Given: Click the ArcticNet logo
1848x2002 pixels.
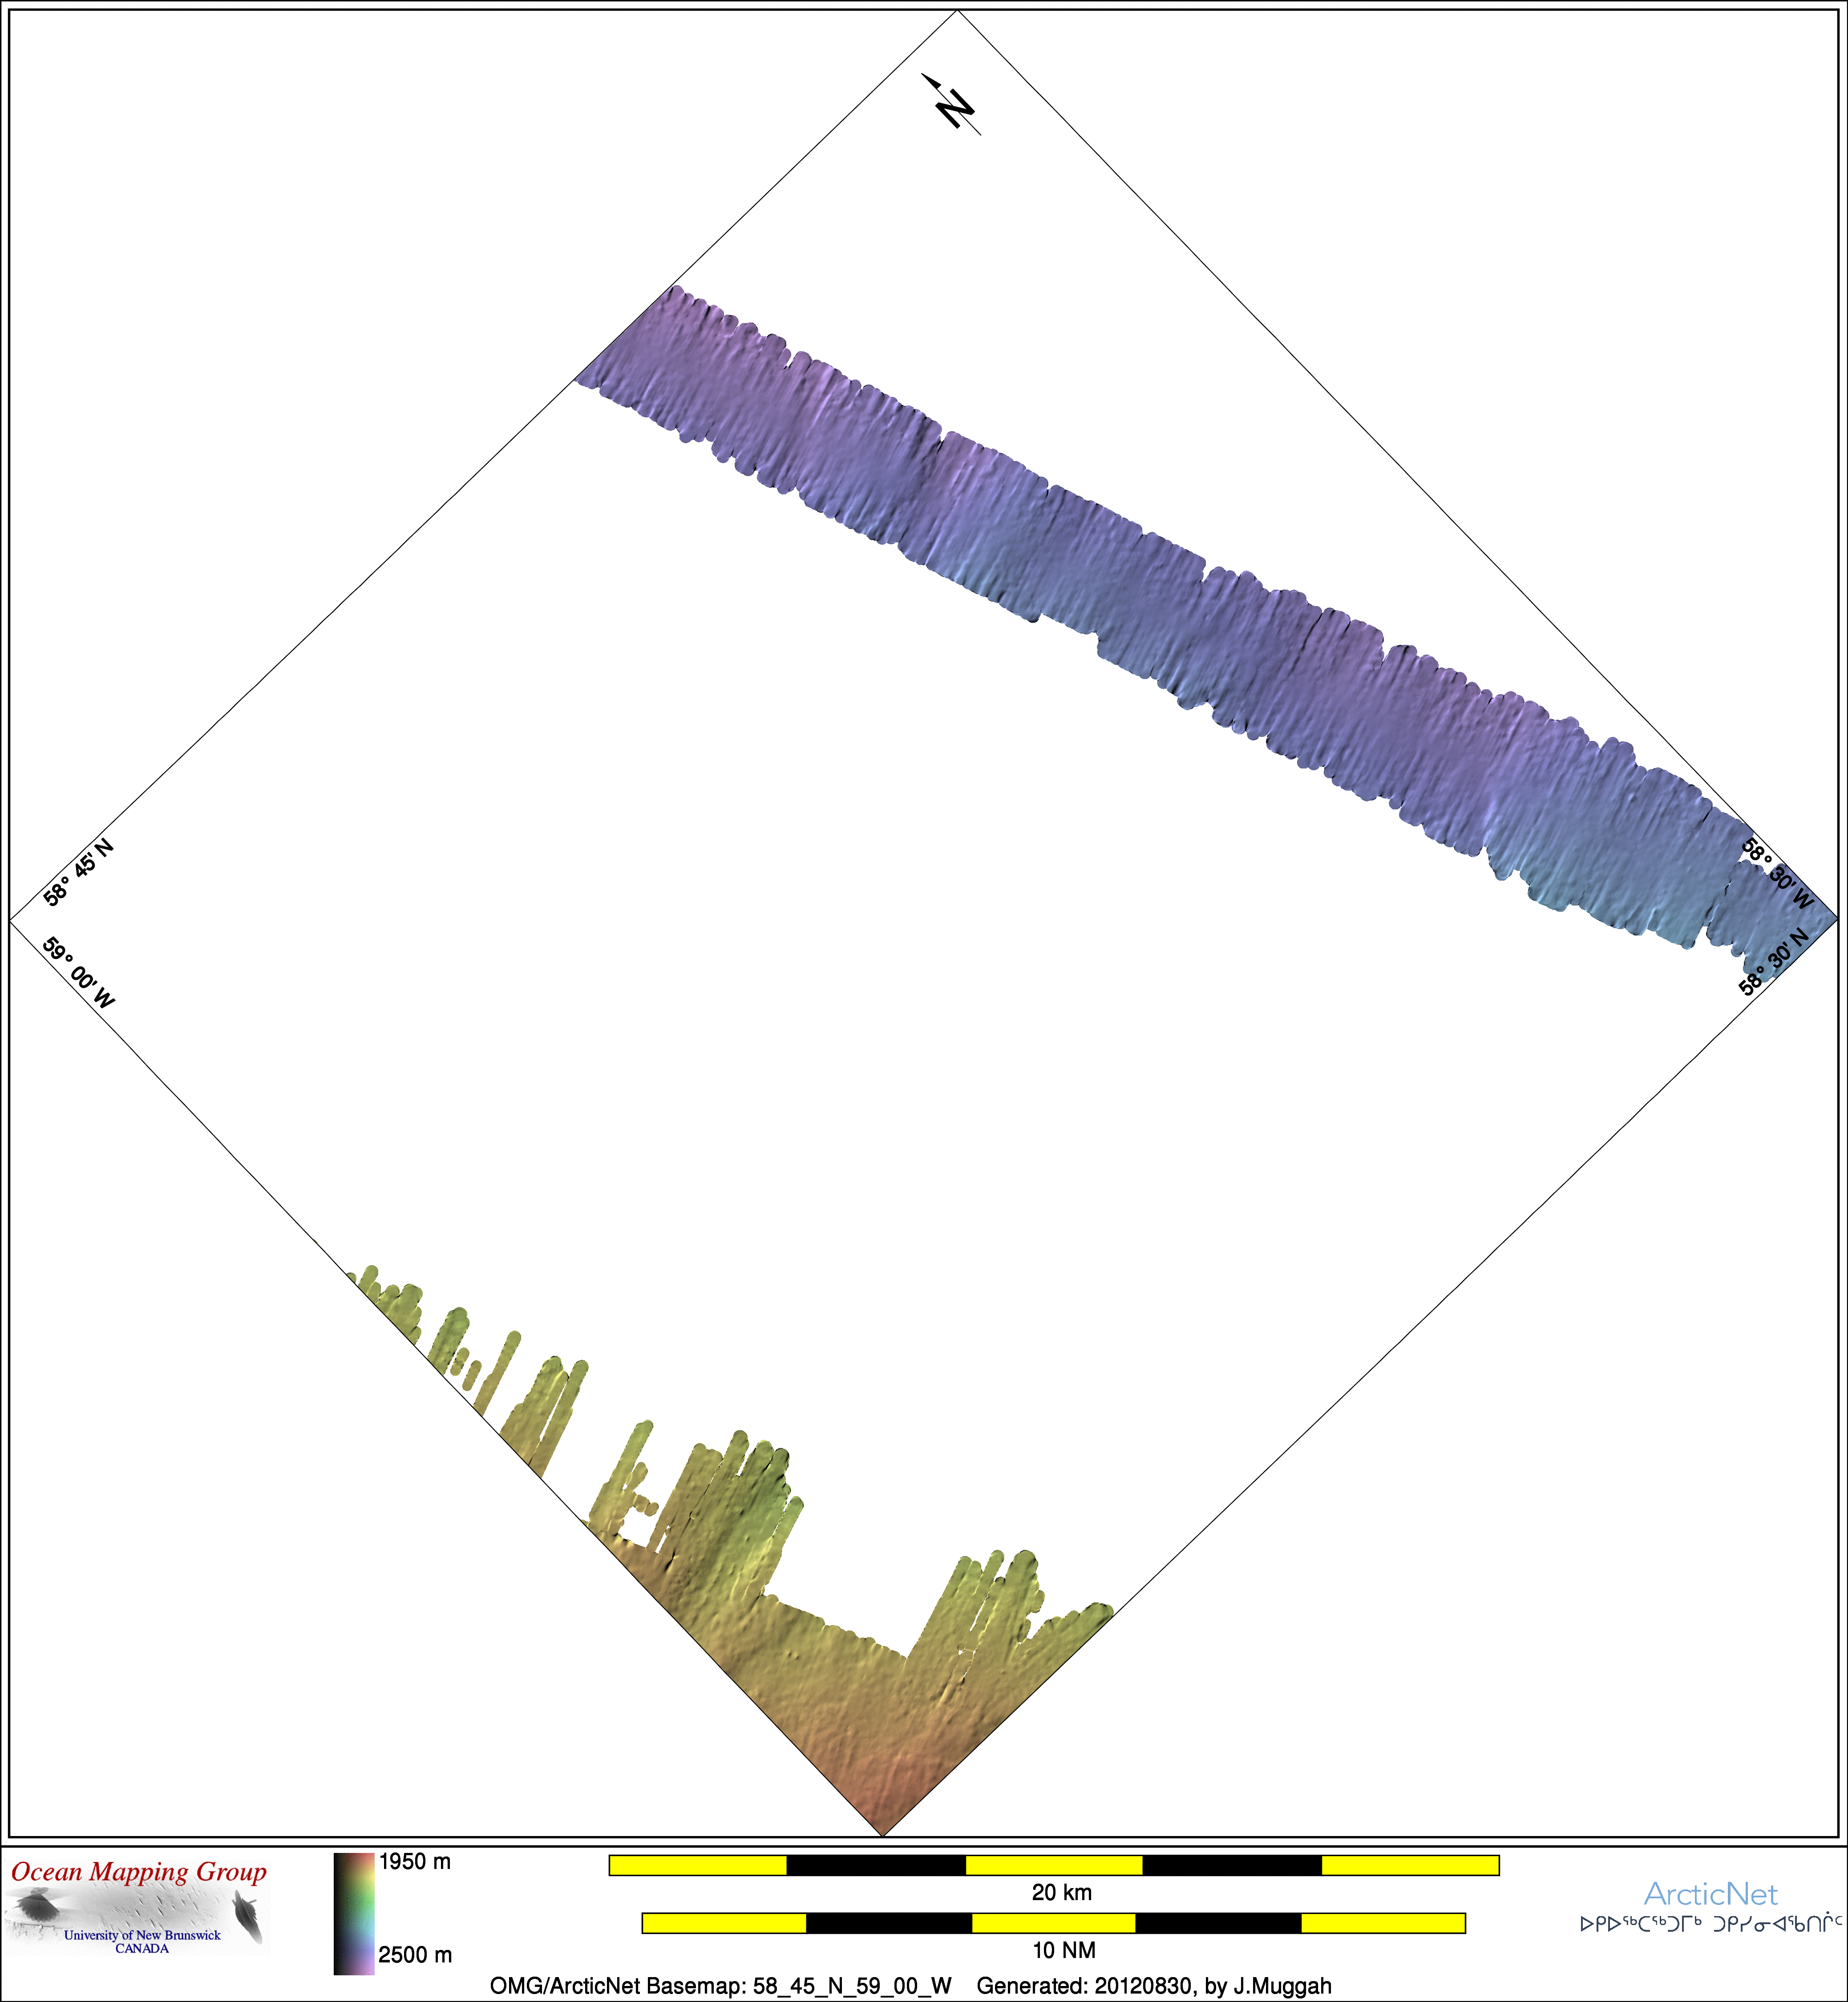Looking at the screenshot, I should tap(1710, 1894).
